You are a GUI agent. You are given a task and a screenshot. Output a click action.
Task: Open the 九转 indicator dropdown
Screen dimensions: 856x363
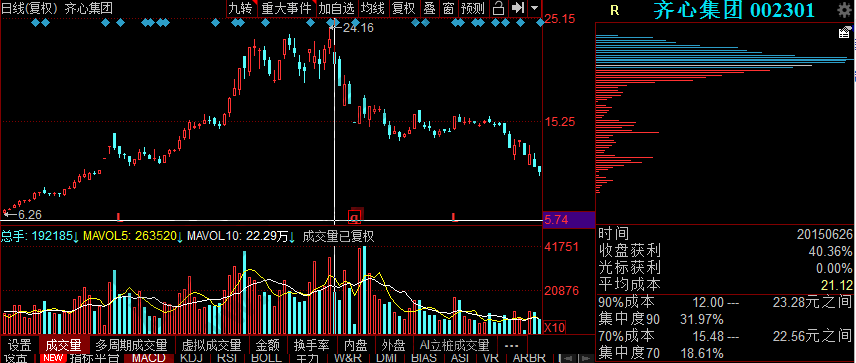[x=240, y=8]
